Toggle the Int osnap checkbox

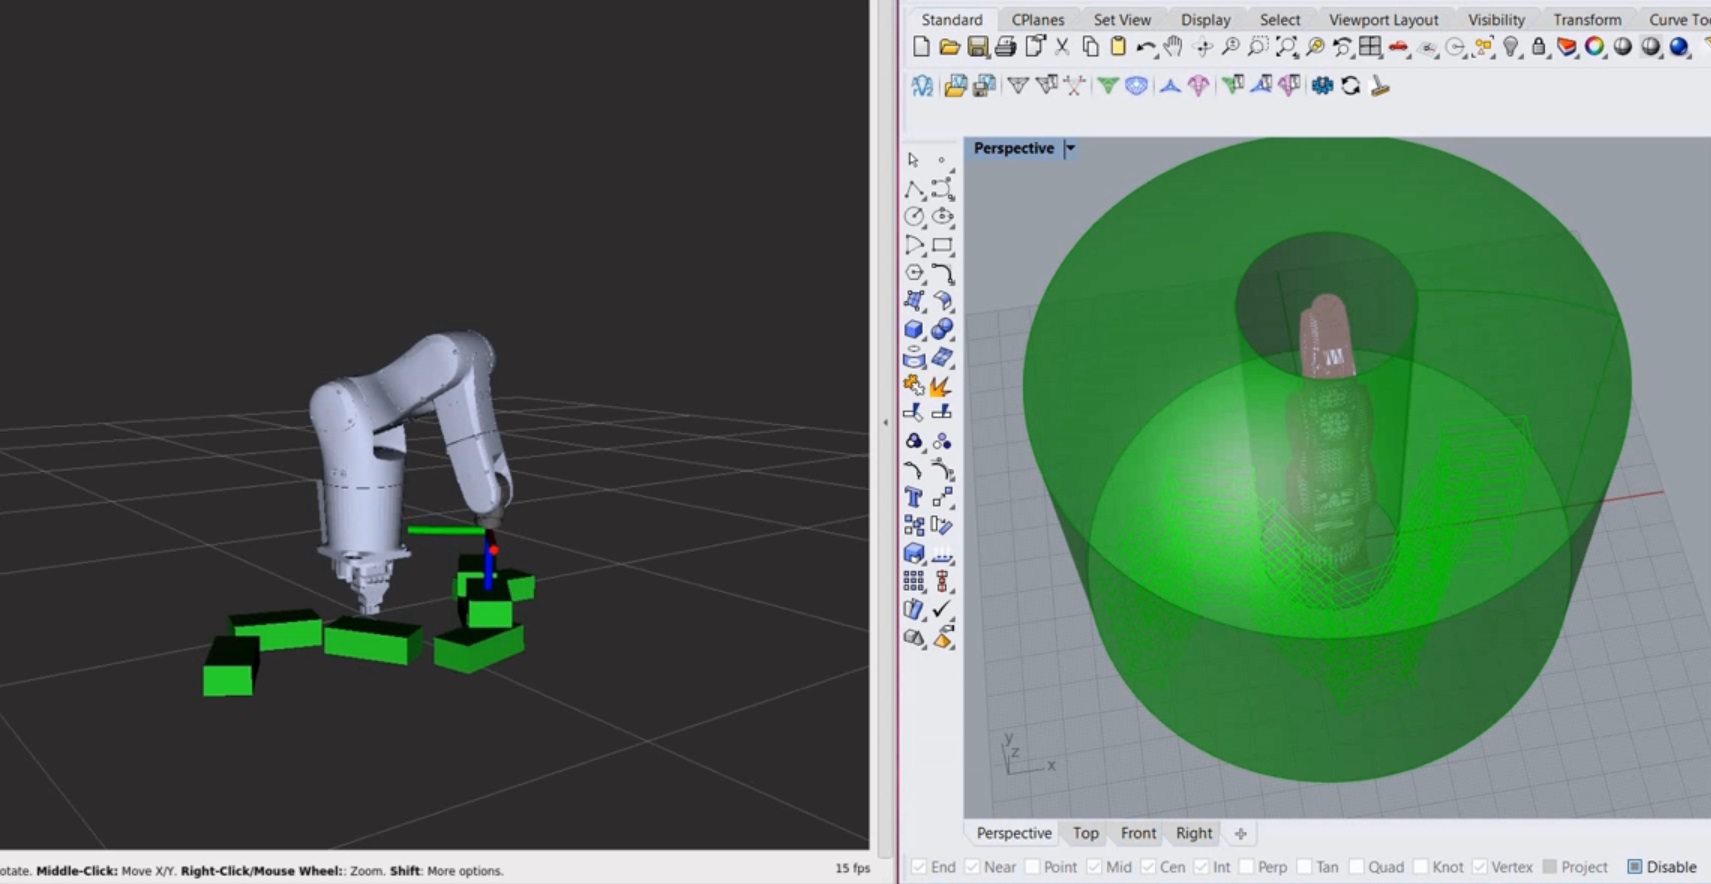point(1201,867)
